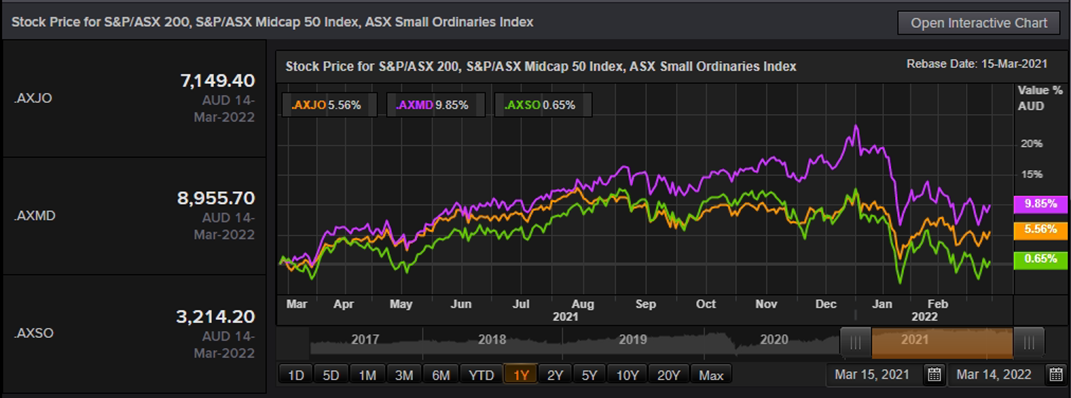Toggle the .AXMD 9.85% legend entry
This screenshot has height=398, width=1071.
(436, 105)
